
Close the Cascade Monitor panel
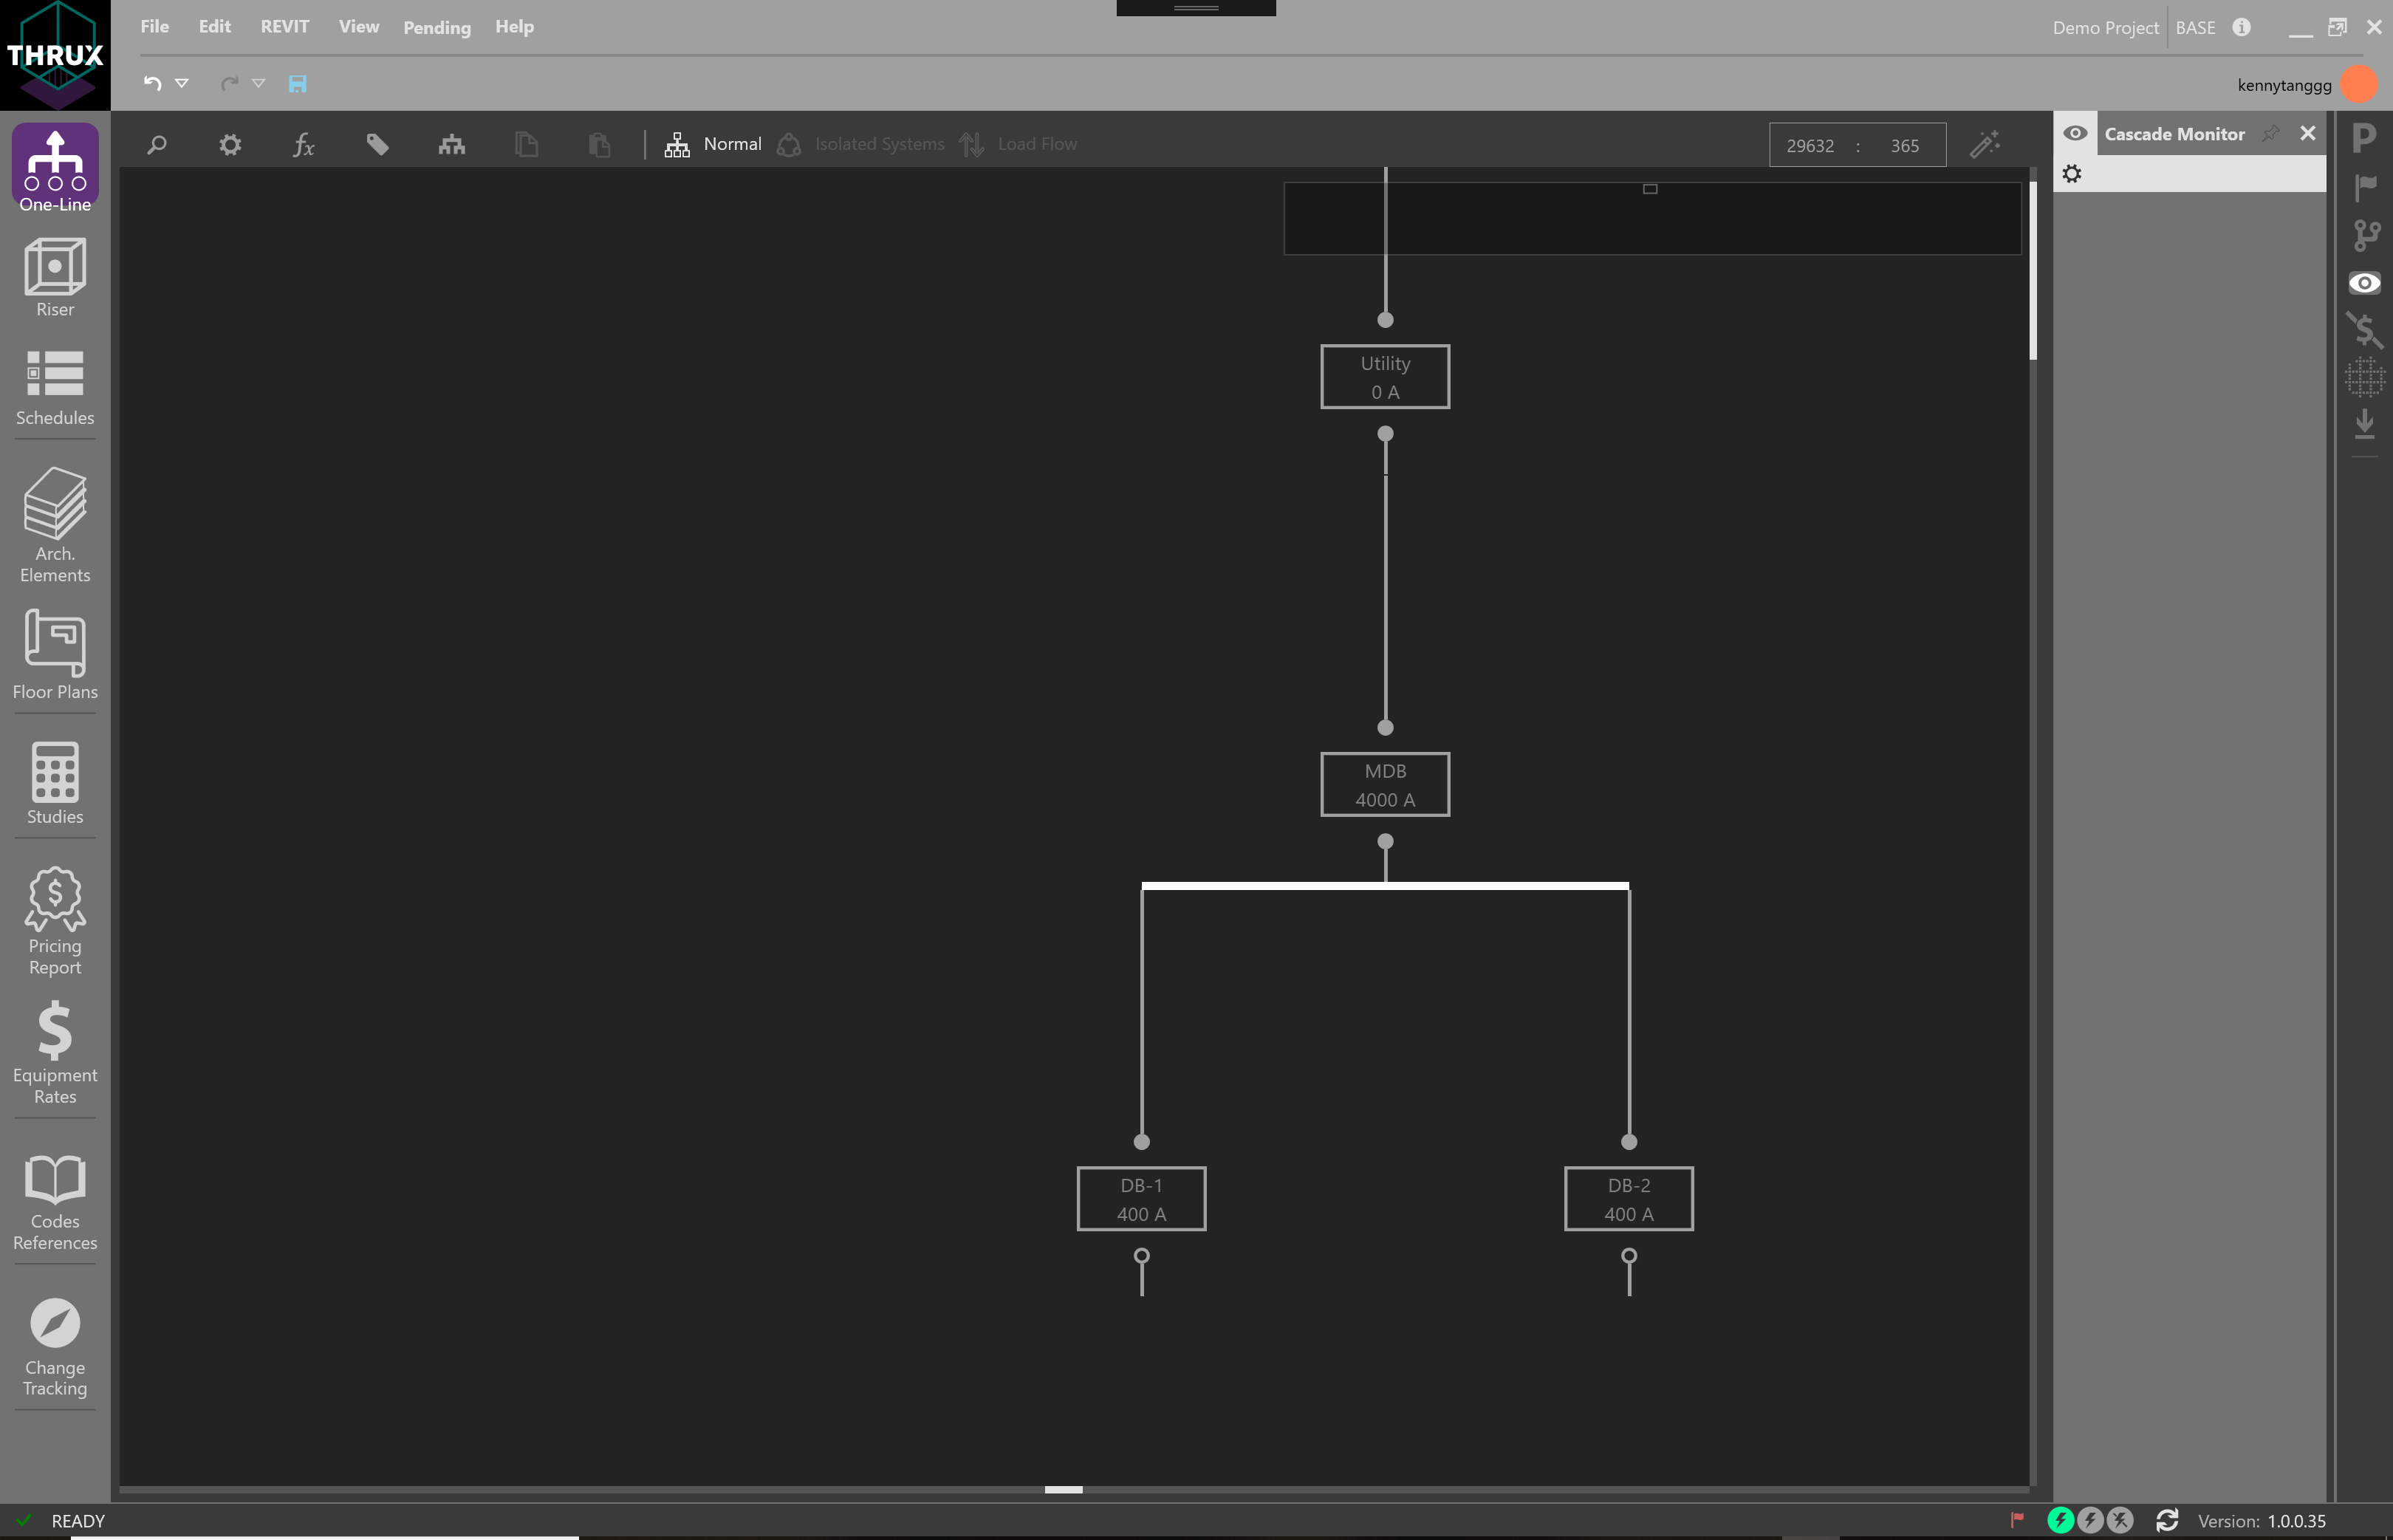pos(2308,133)
